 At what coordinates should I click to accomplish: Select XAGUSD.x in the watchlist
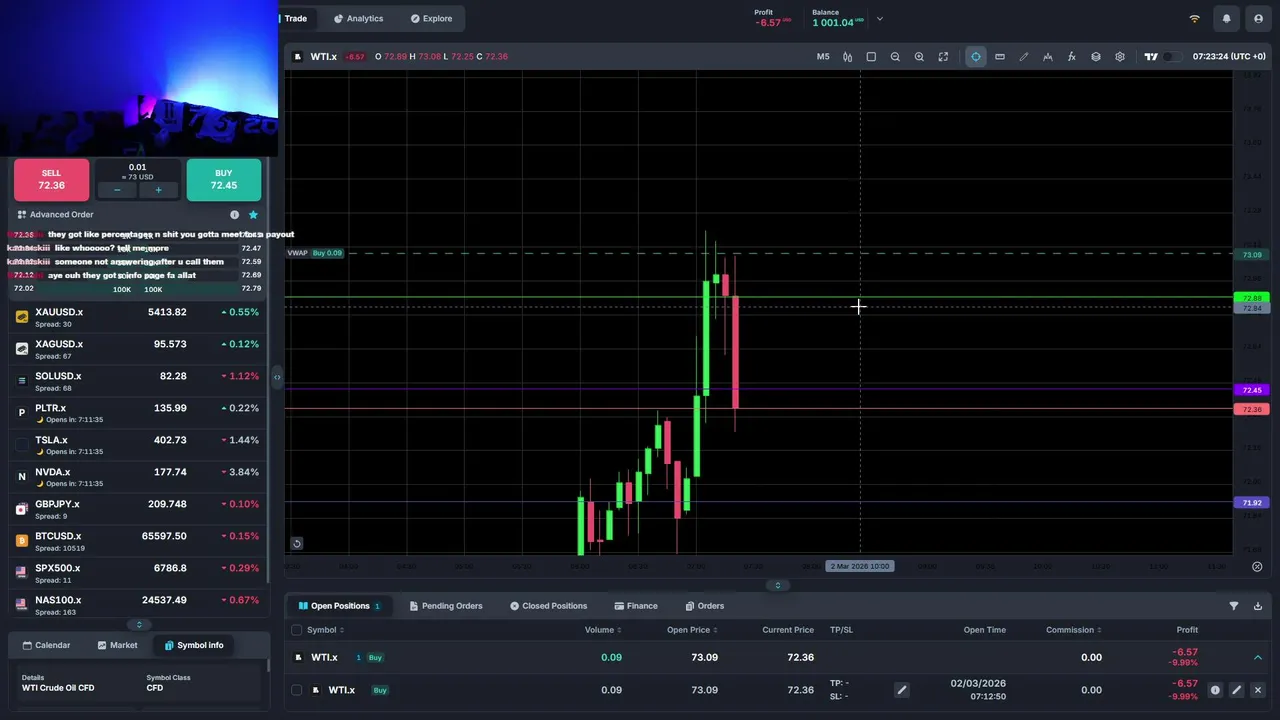(x=138, y=349)
